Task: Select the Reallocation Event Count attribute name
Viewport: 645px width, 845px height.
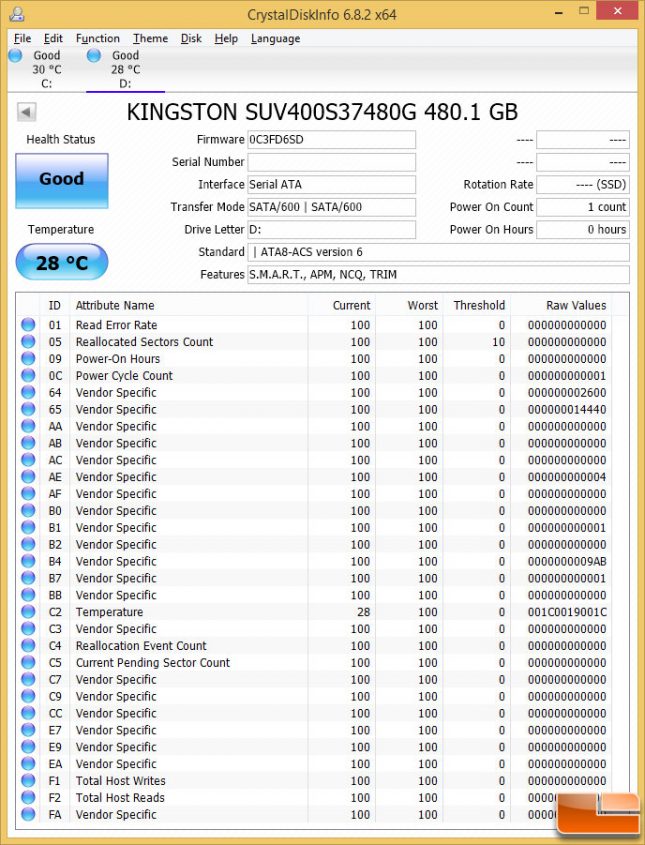Action: click(141, 646)
